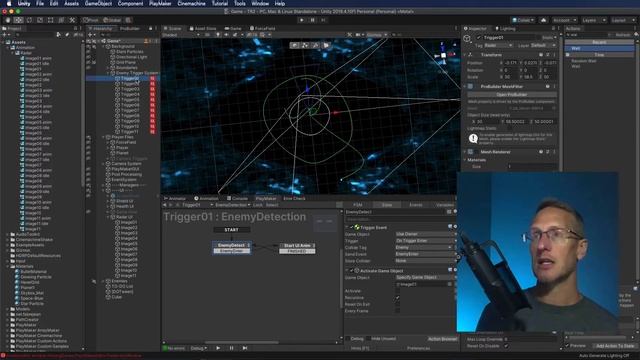Open the GameObject menu
The height and width of the screenshot is (360, 640).
[x=98, y=4]
